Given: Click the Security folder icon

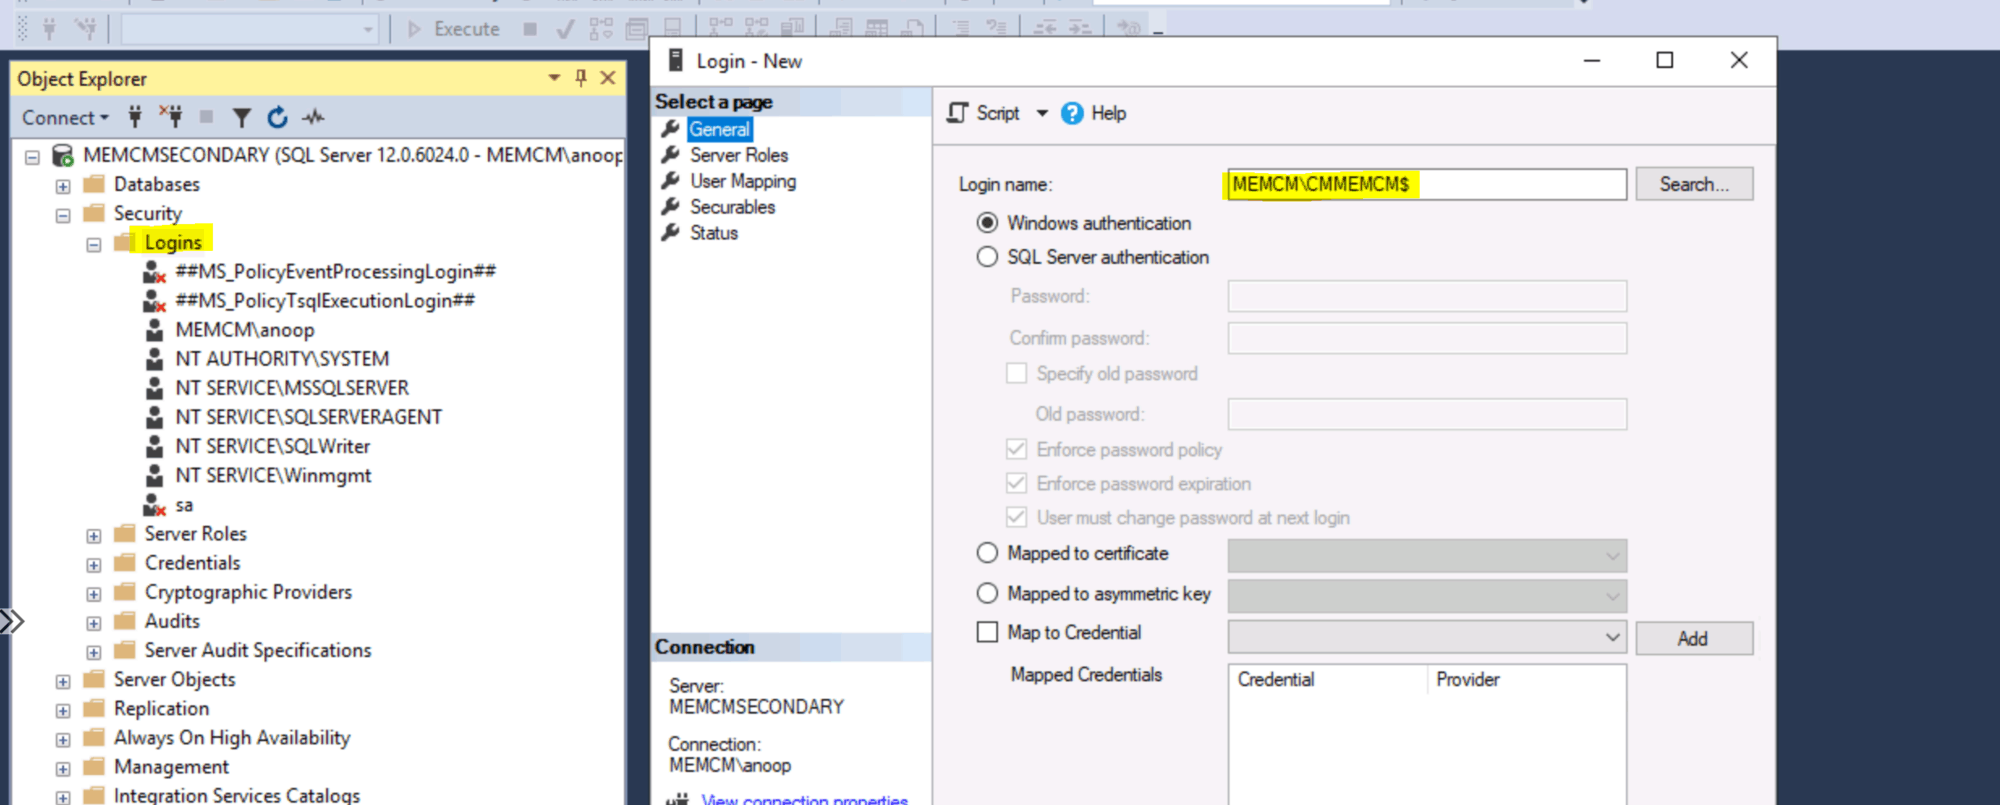Looking at the screenshot, I should pyautogui.click(x=94, y=213).
